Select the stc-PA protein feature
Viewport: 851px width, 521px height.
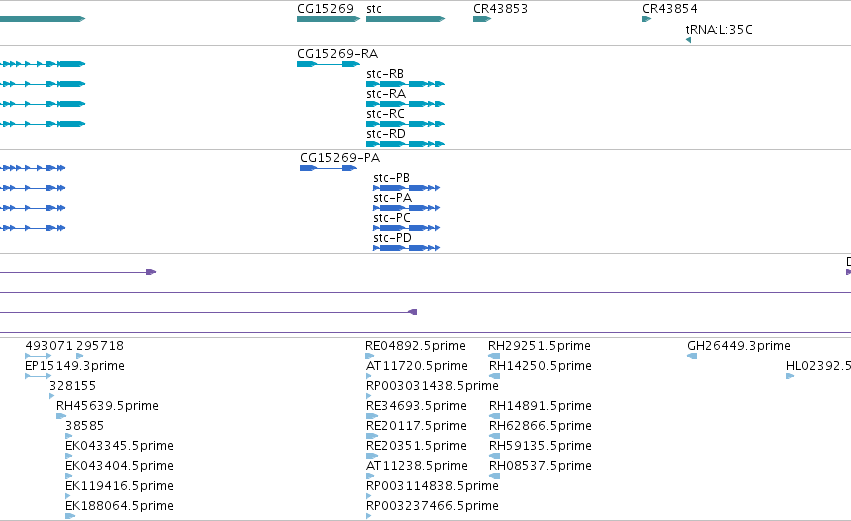tap(407, 208)
